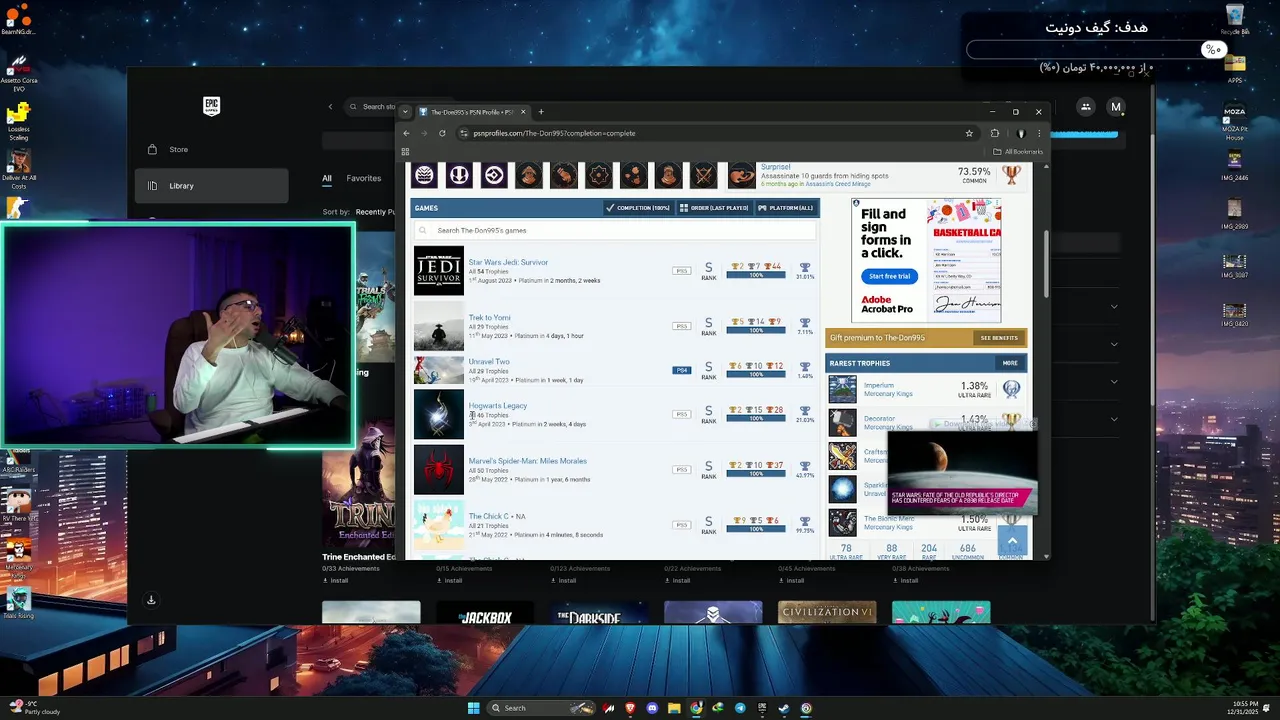Open the Windows Start menu
Viewport: 1280px width, 720px height.
click(x=473, y=708)
